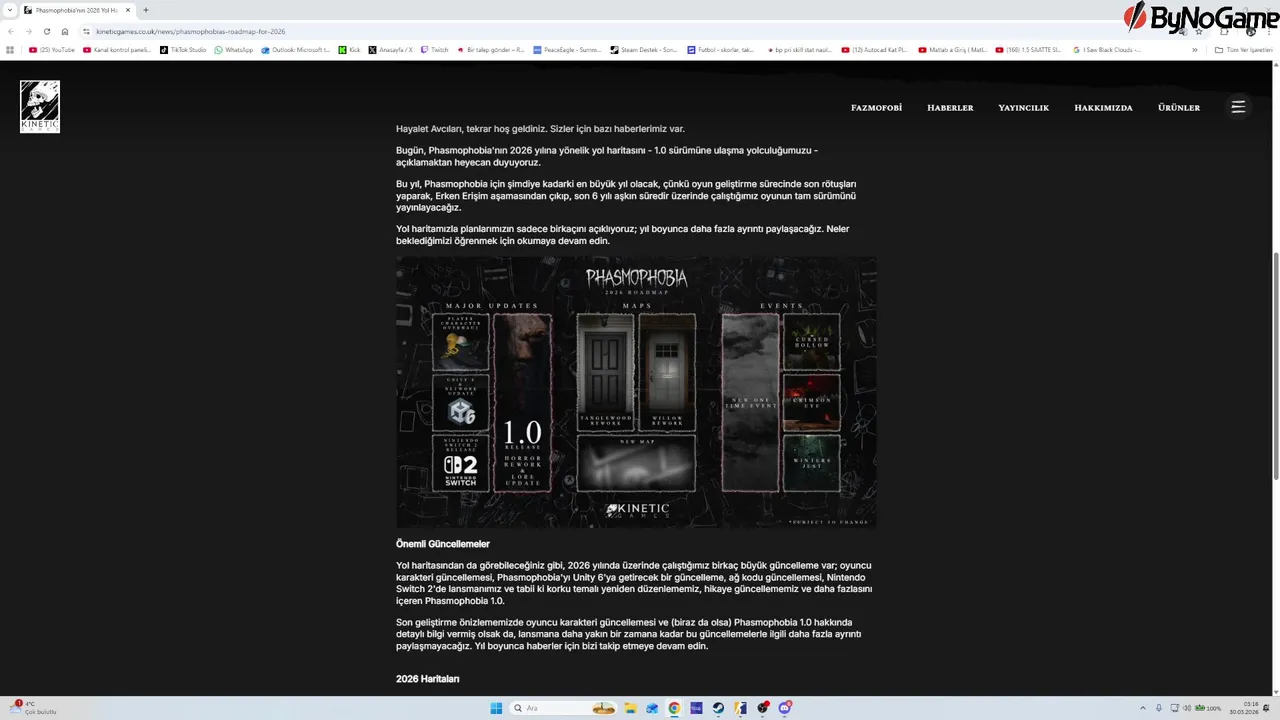
Task: Open Discord from the taskbar
Action: [x=785, y=708]
